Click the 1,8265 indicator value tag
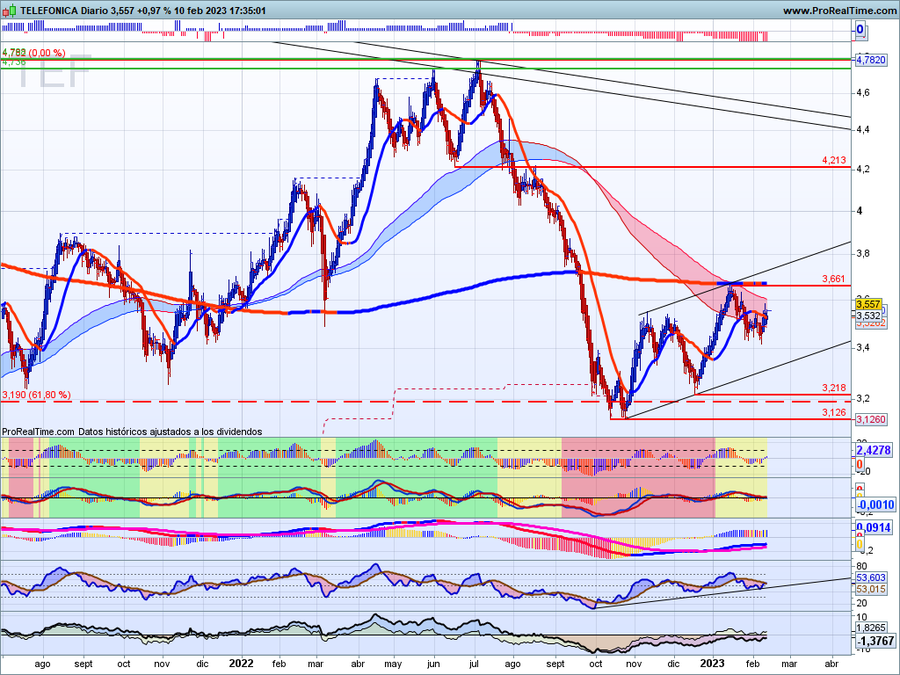Viewport: 900px width, 675px height. [x=871, y=628]
